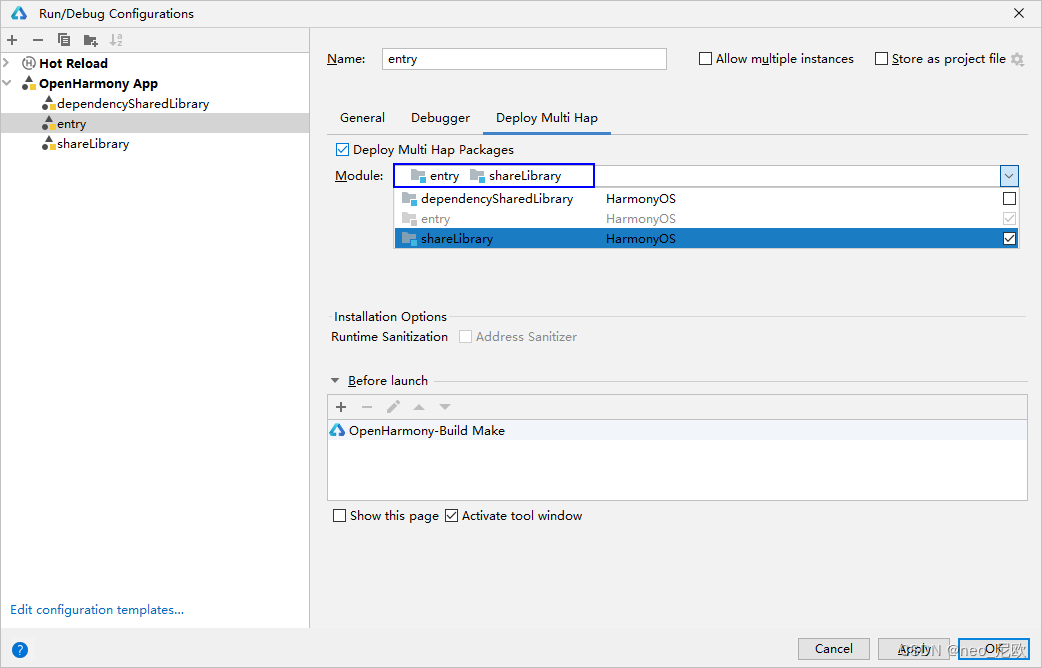1042x668 pixels.
Task: Enable Show this page option
Action: tap(340, 516)
